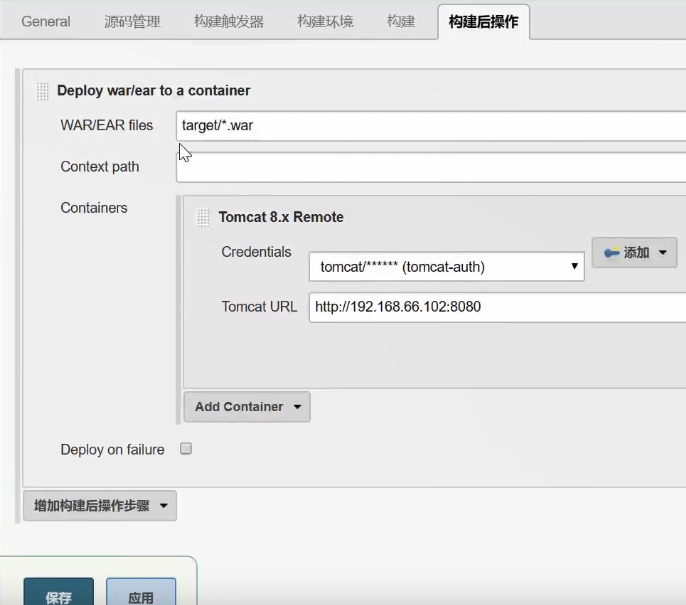Grab the Tomcat 8.x Remote drag handle
Screen dimensions: 686x605
(x=203, y=217)
